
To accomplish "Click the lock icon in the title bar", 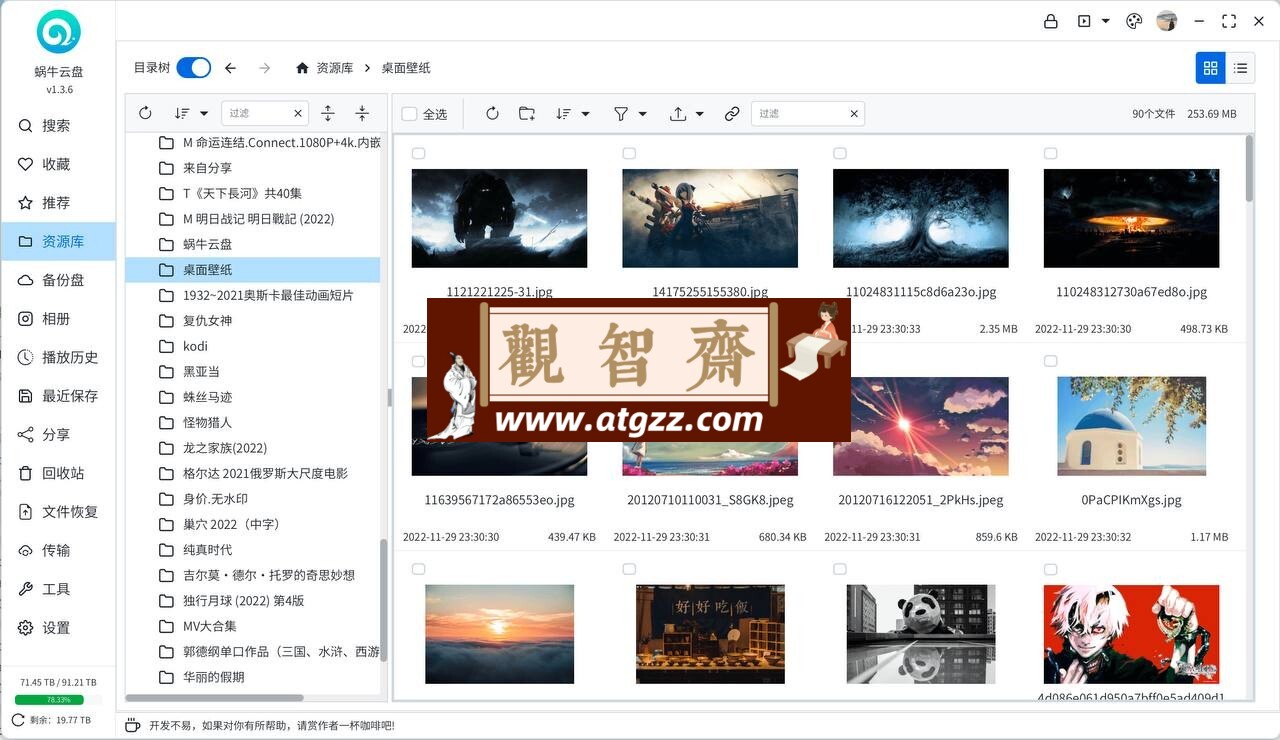I will [x=1051, y=21].
